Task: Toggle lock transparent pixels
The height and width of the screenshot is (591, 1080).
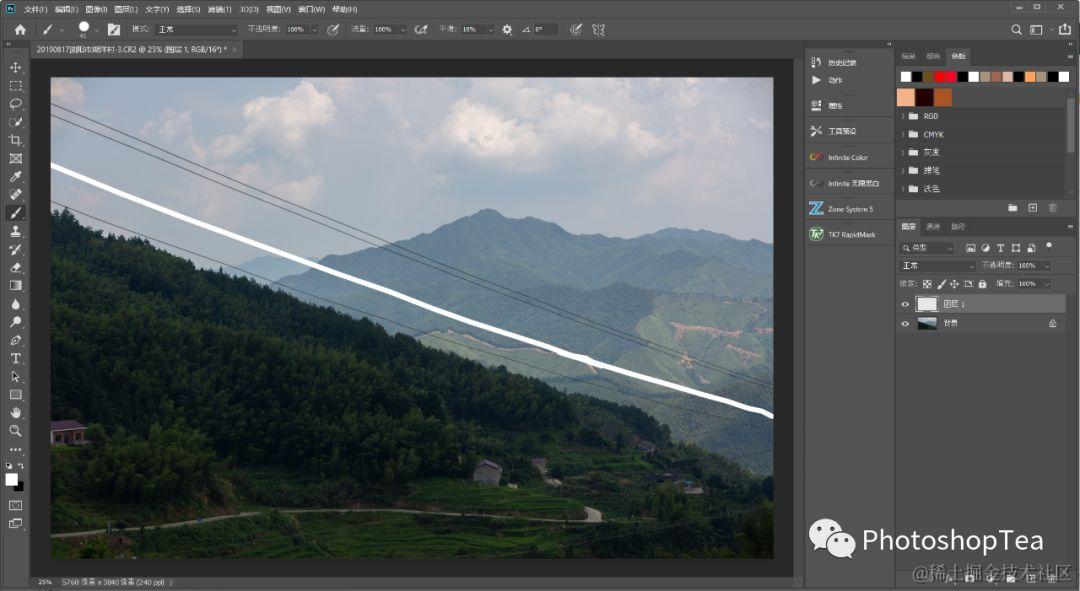Action: point(927,284)
